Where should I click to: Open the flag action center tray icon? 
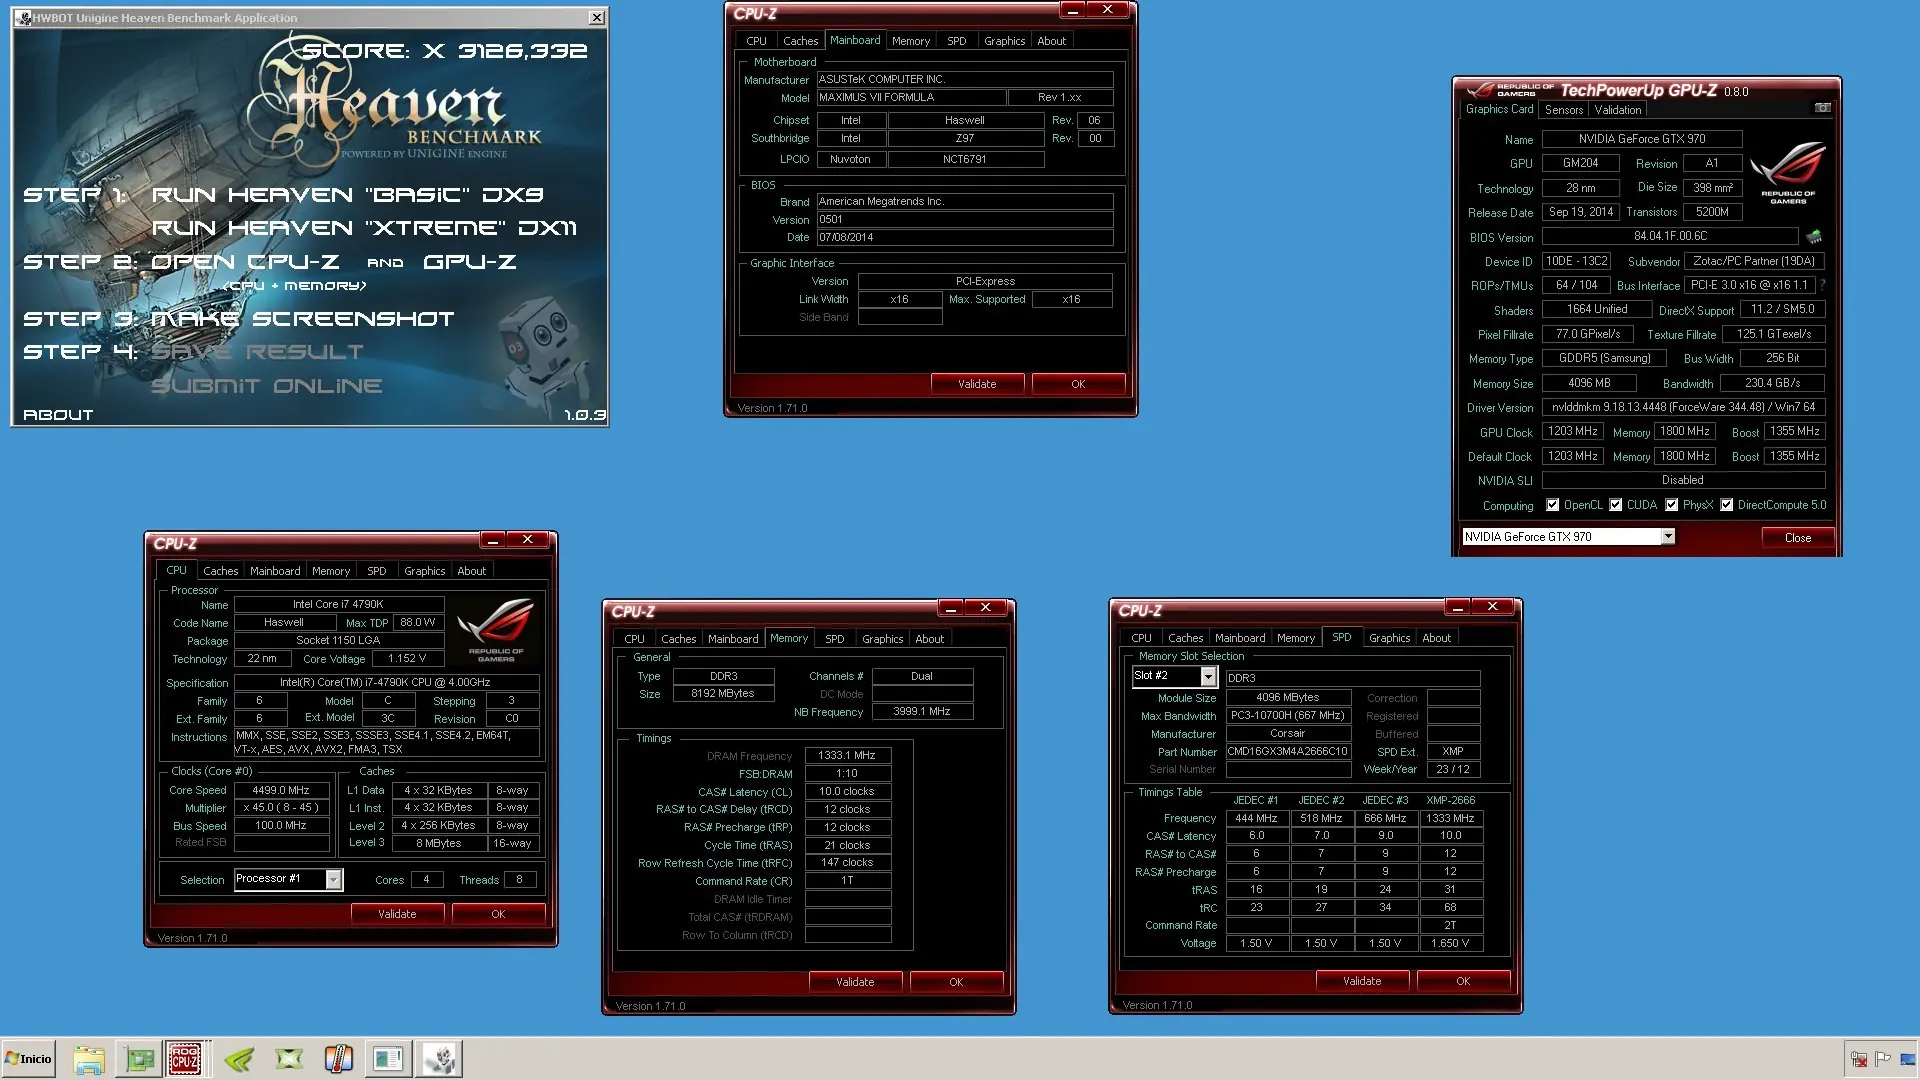(1883, 1059)
